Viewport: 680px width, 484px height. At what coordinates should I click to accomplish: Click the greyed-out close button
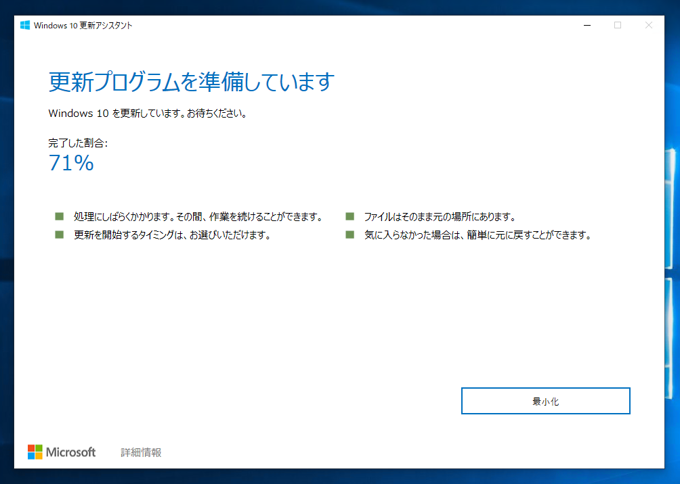[648, 26]
